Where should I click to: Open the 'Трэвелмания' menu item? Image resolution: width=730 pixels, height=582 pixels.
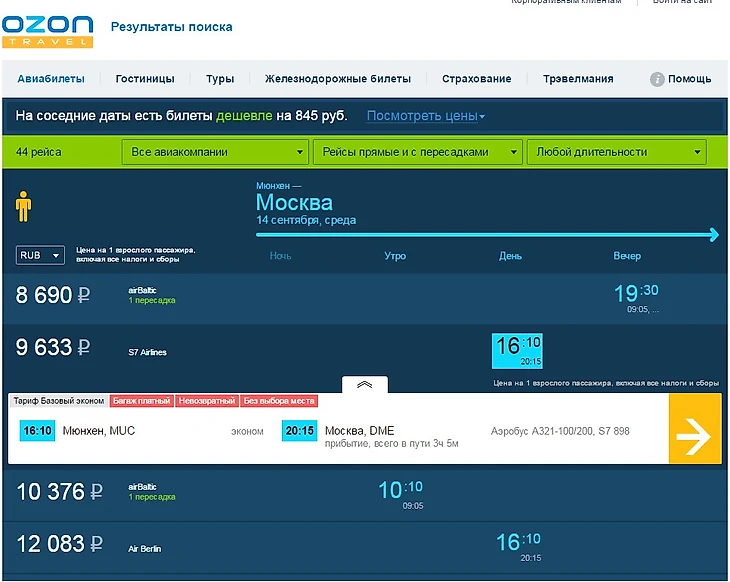point(578,79)
